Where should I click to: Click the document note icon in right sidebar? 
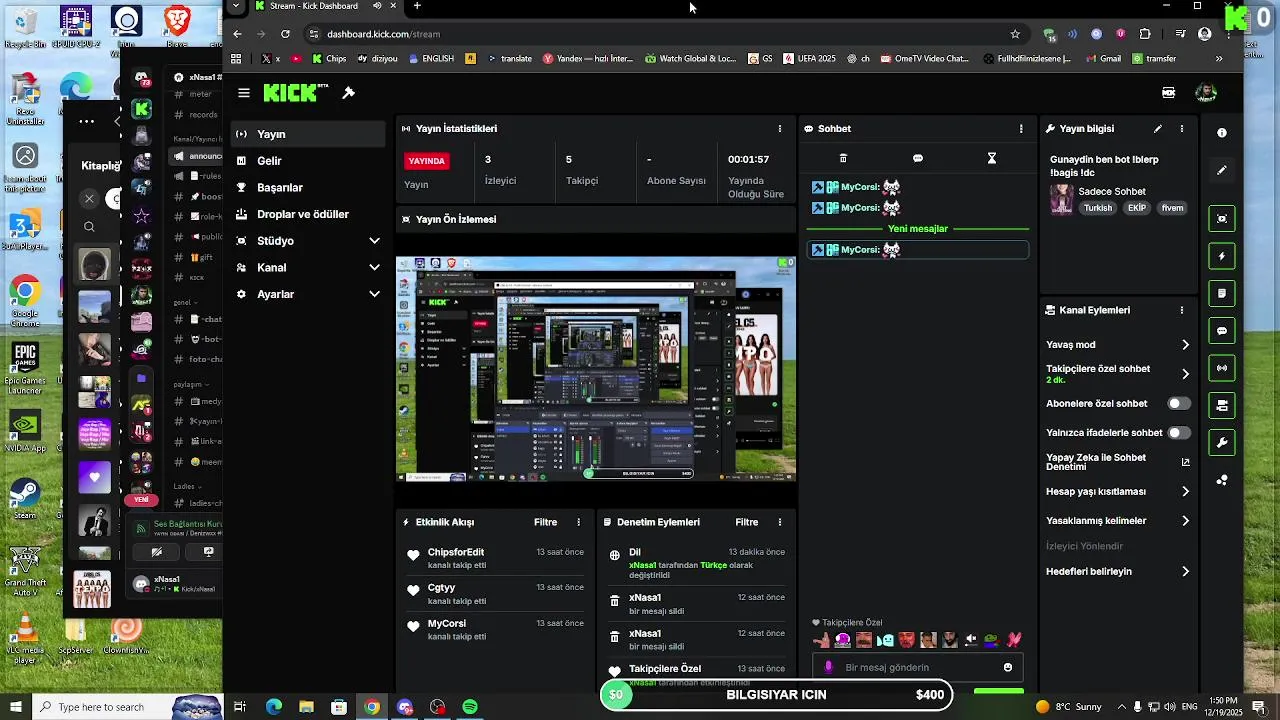[x=1222, y=293]
